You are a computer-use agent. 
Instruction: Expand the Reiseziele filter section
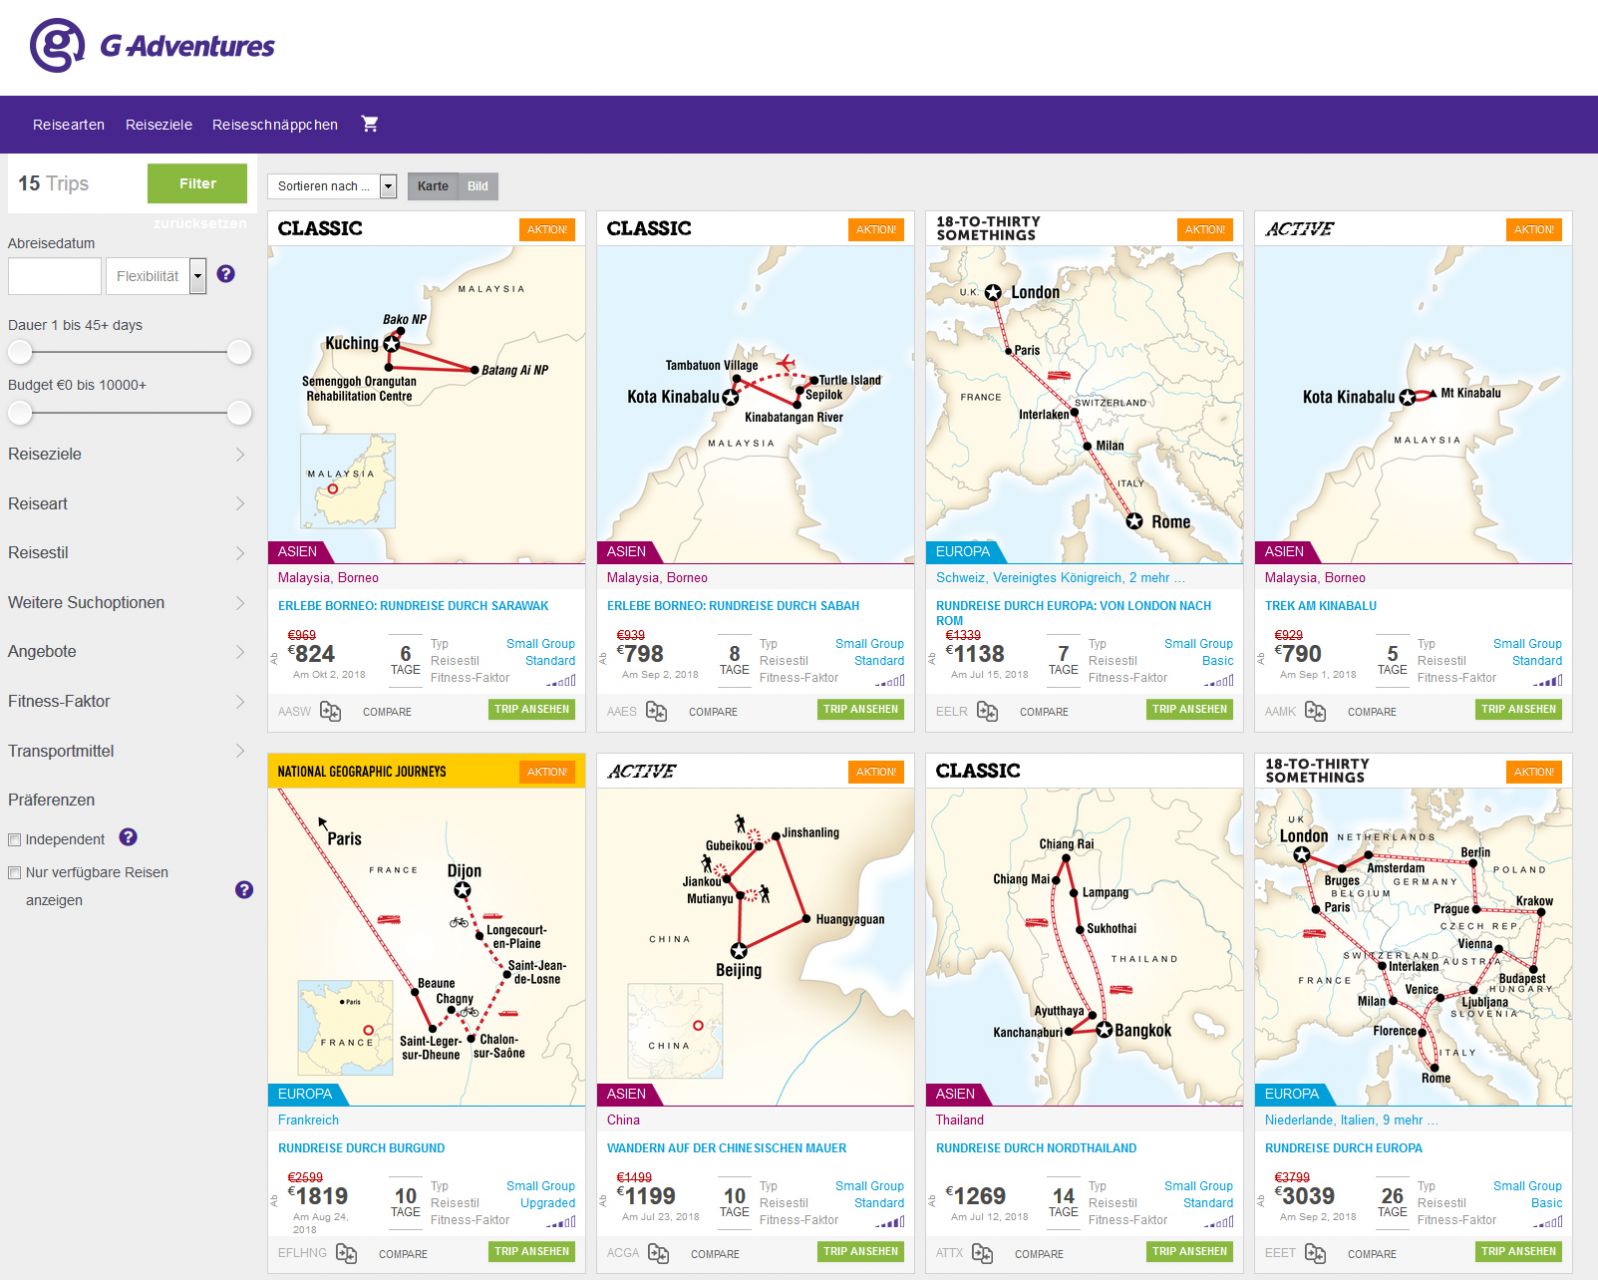pos(126,454)
